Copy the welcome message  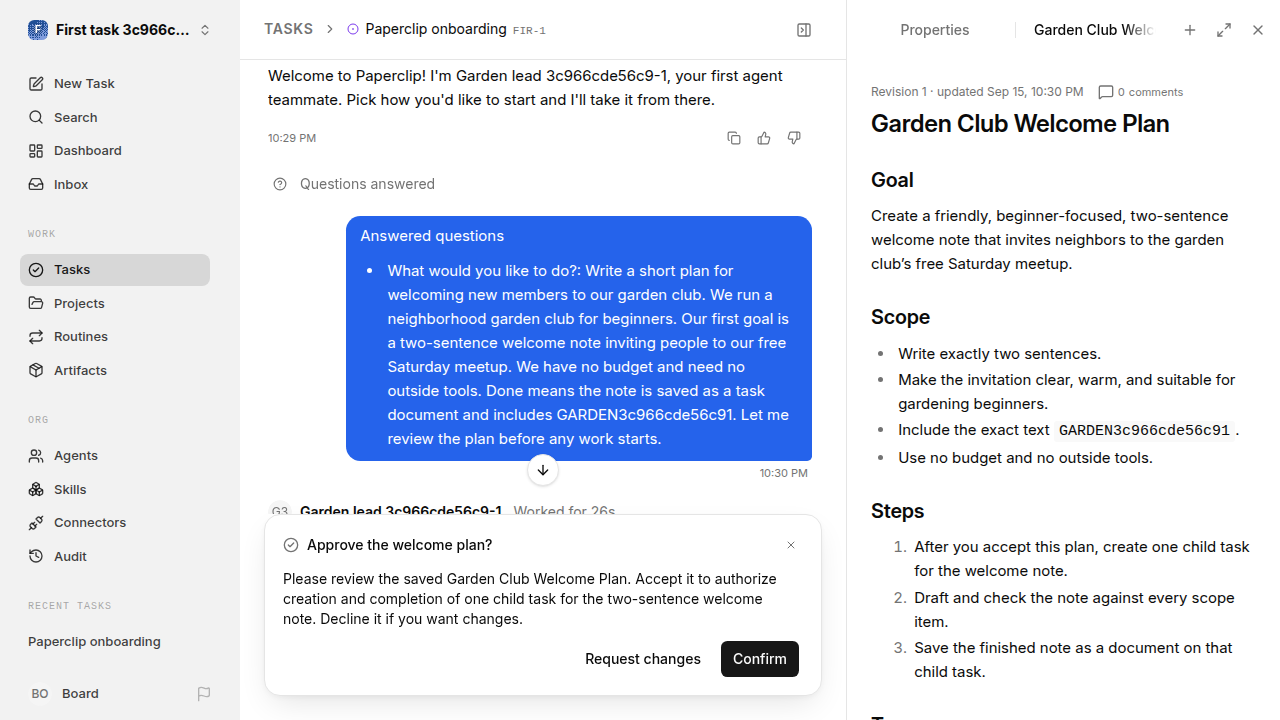click(x=734, y=138)
